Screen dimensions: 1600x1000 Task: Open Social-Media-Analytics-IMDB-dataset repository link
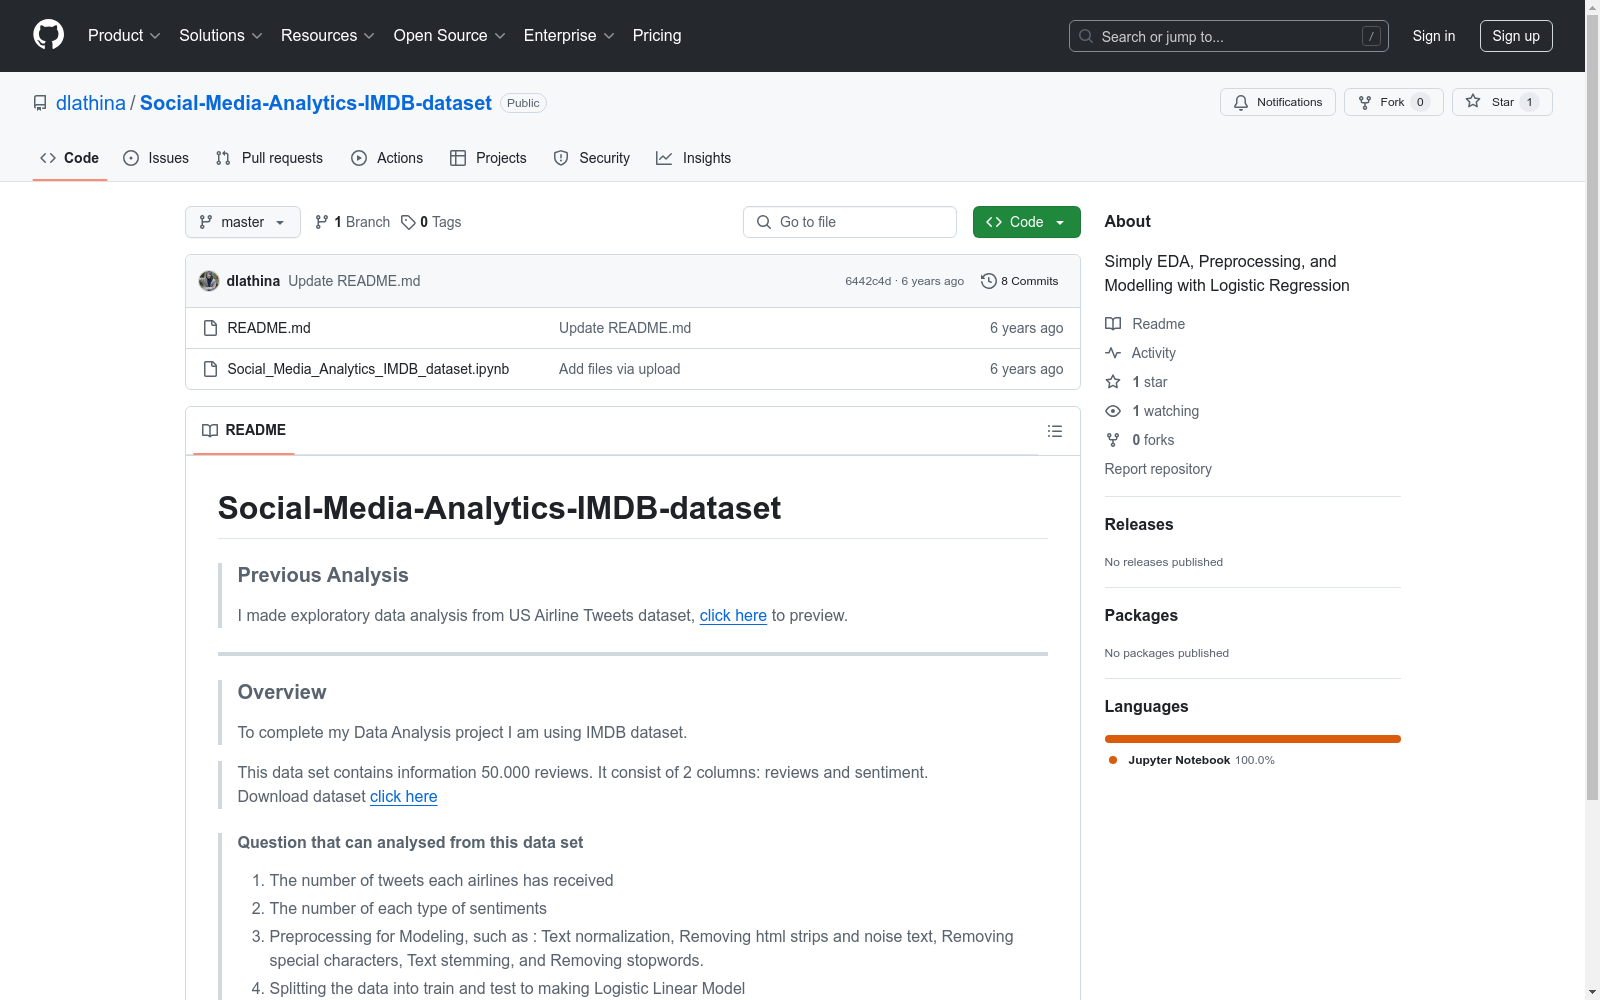click(316, 103)
